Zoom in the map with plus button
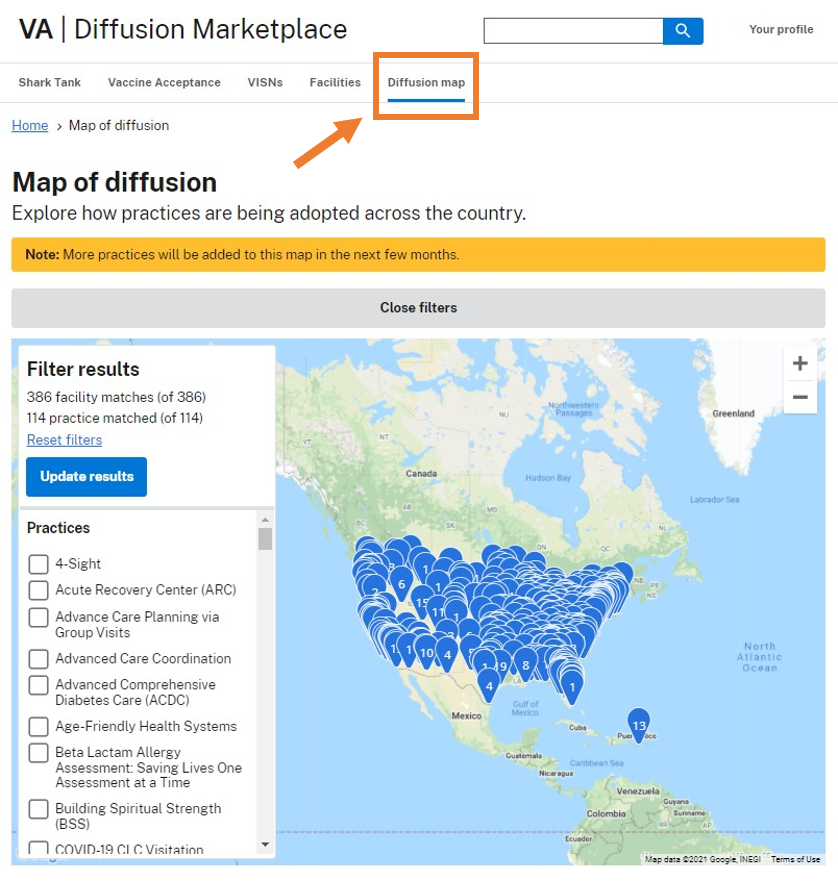Image resolution: width=838 pixels, height=881 pixels. coord(800,364)
